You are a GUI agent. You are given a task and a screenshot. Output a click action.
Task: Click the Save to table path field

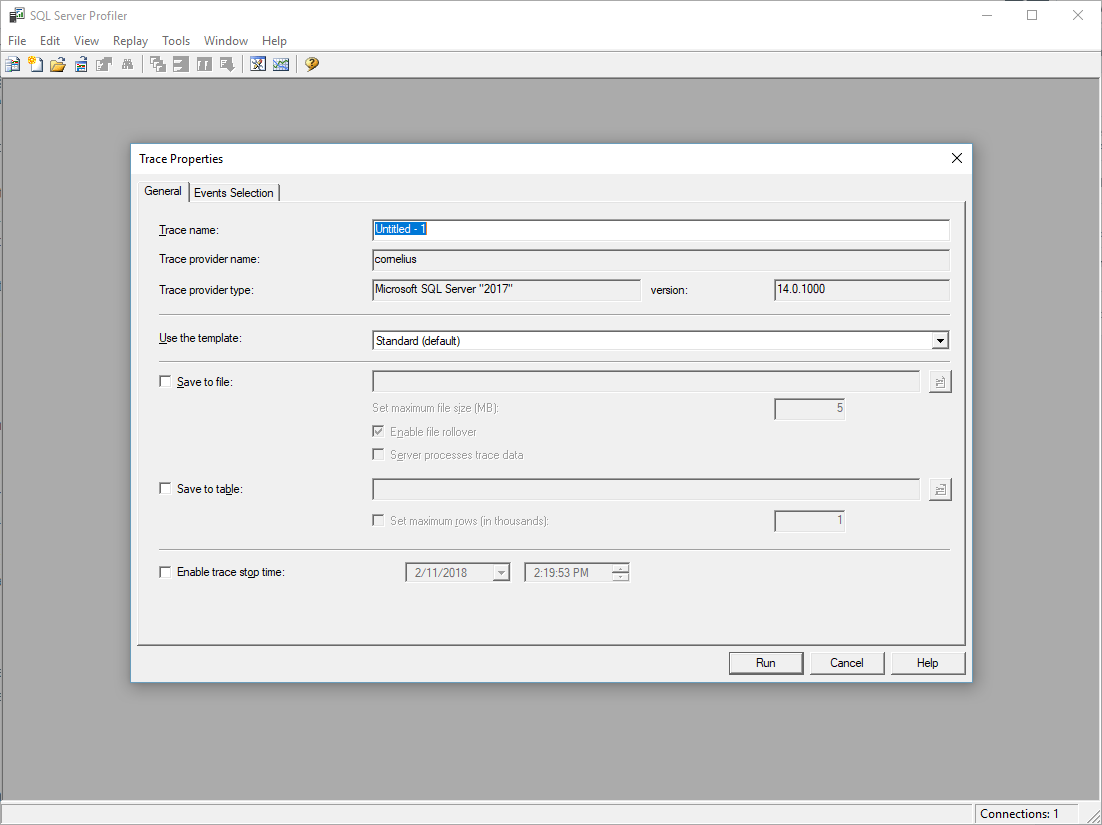646,489
